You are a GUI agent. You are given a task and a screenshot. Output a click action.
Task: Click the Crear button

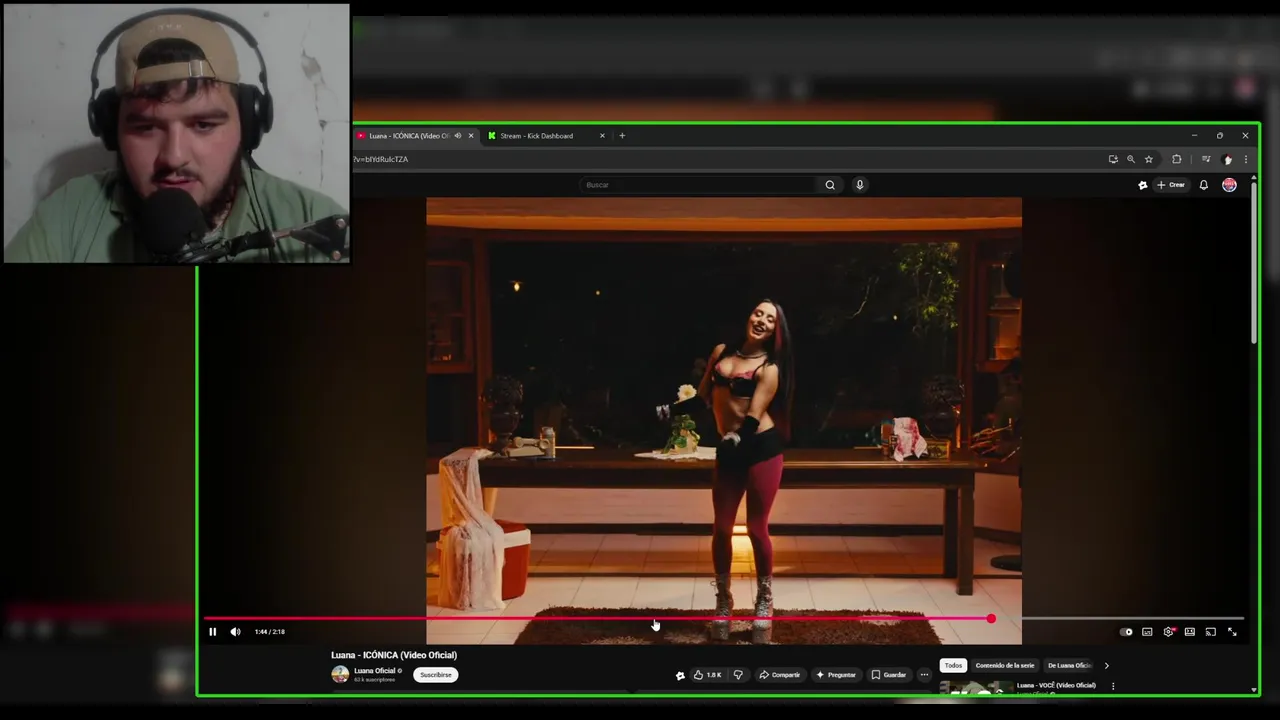pos(1171,185)
